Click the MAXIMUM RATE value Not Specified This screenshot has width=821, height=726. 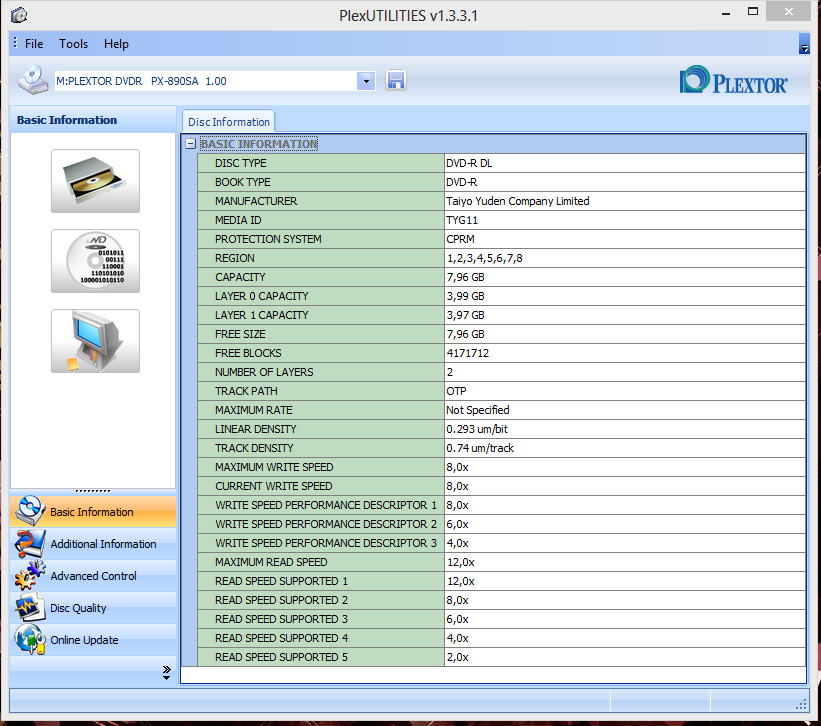click(x=478, y=410)
